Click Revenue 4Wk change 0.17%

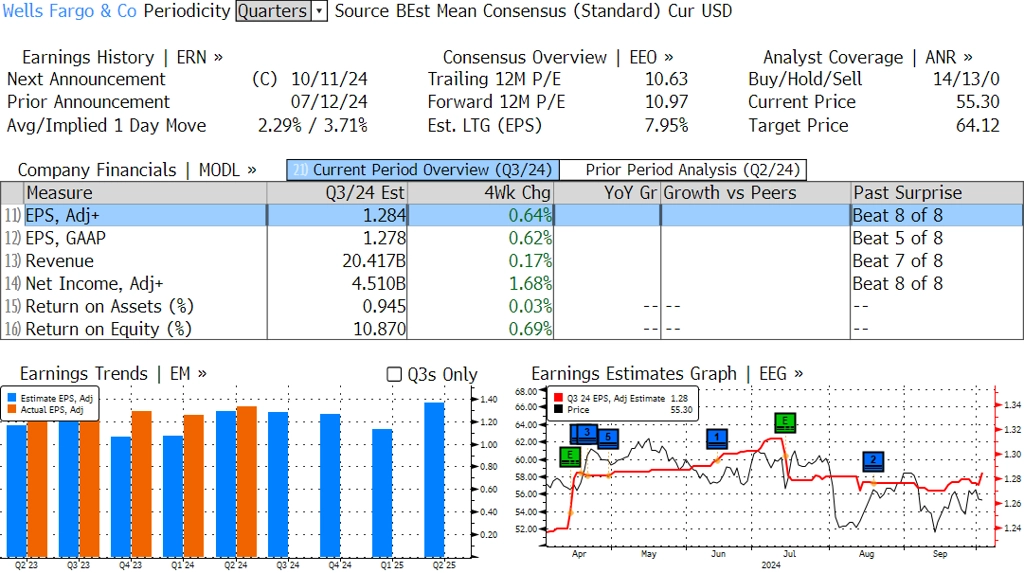coord(530,261)
